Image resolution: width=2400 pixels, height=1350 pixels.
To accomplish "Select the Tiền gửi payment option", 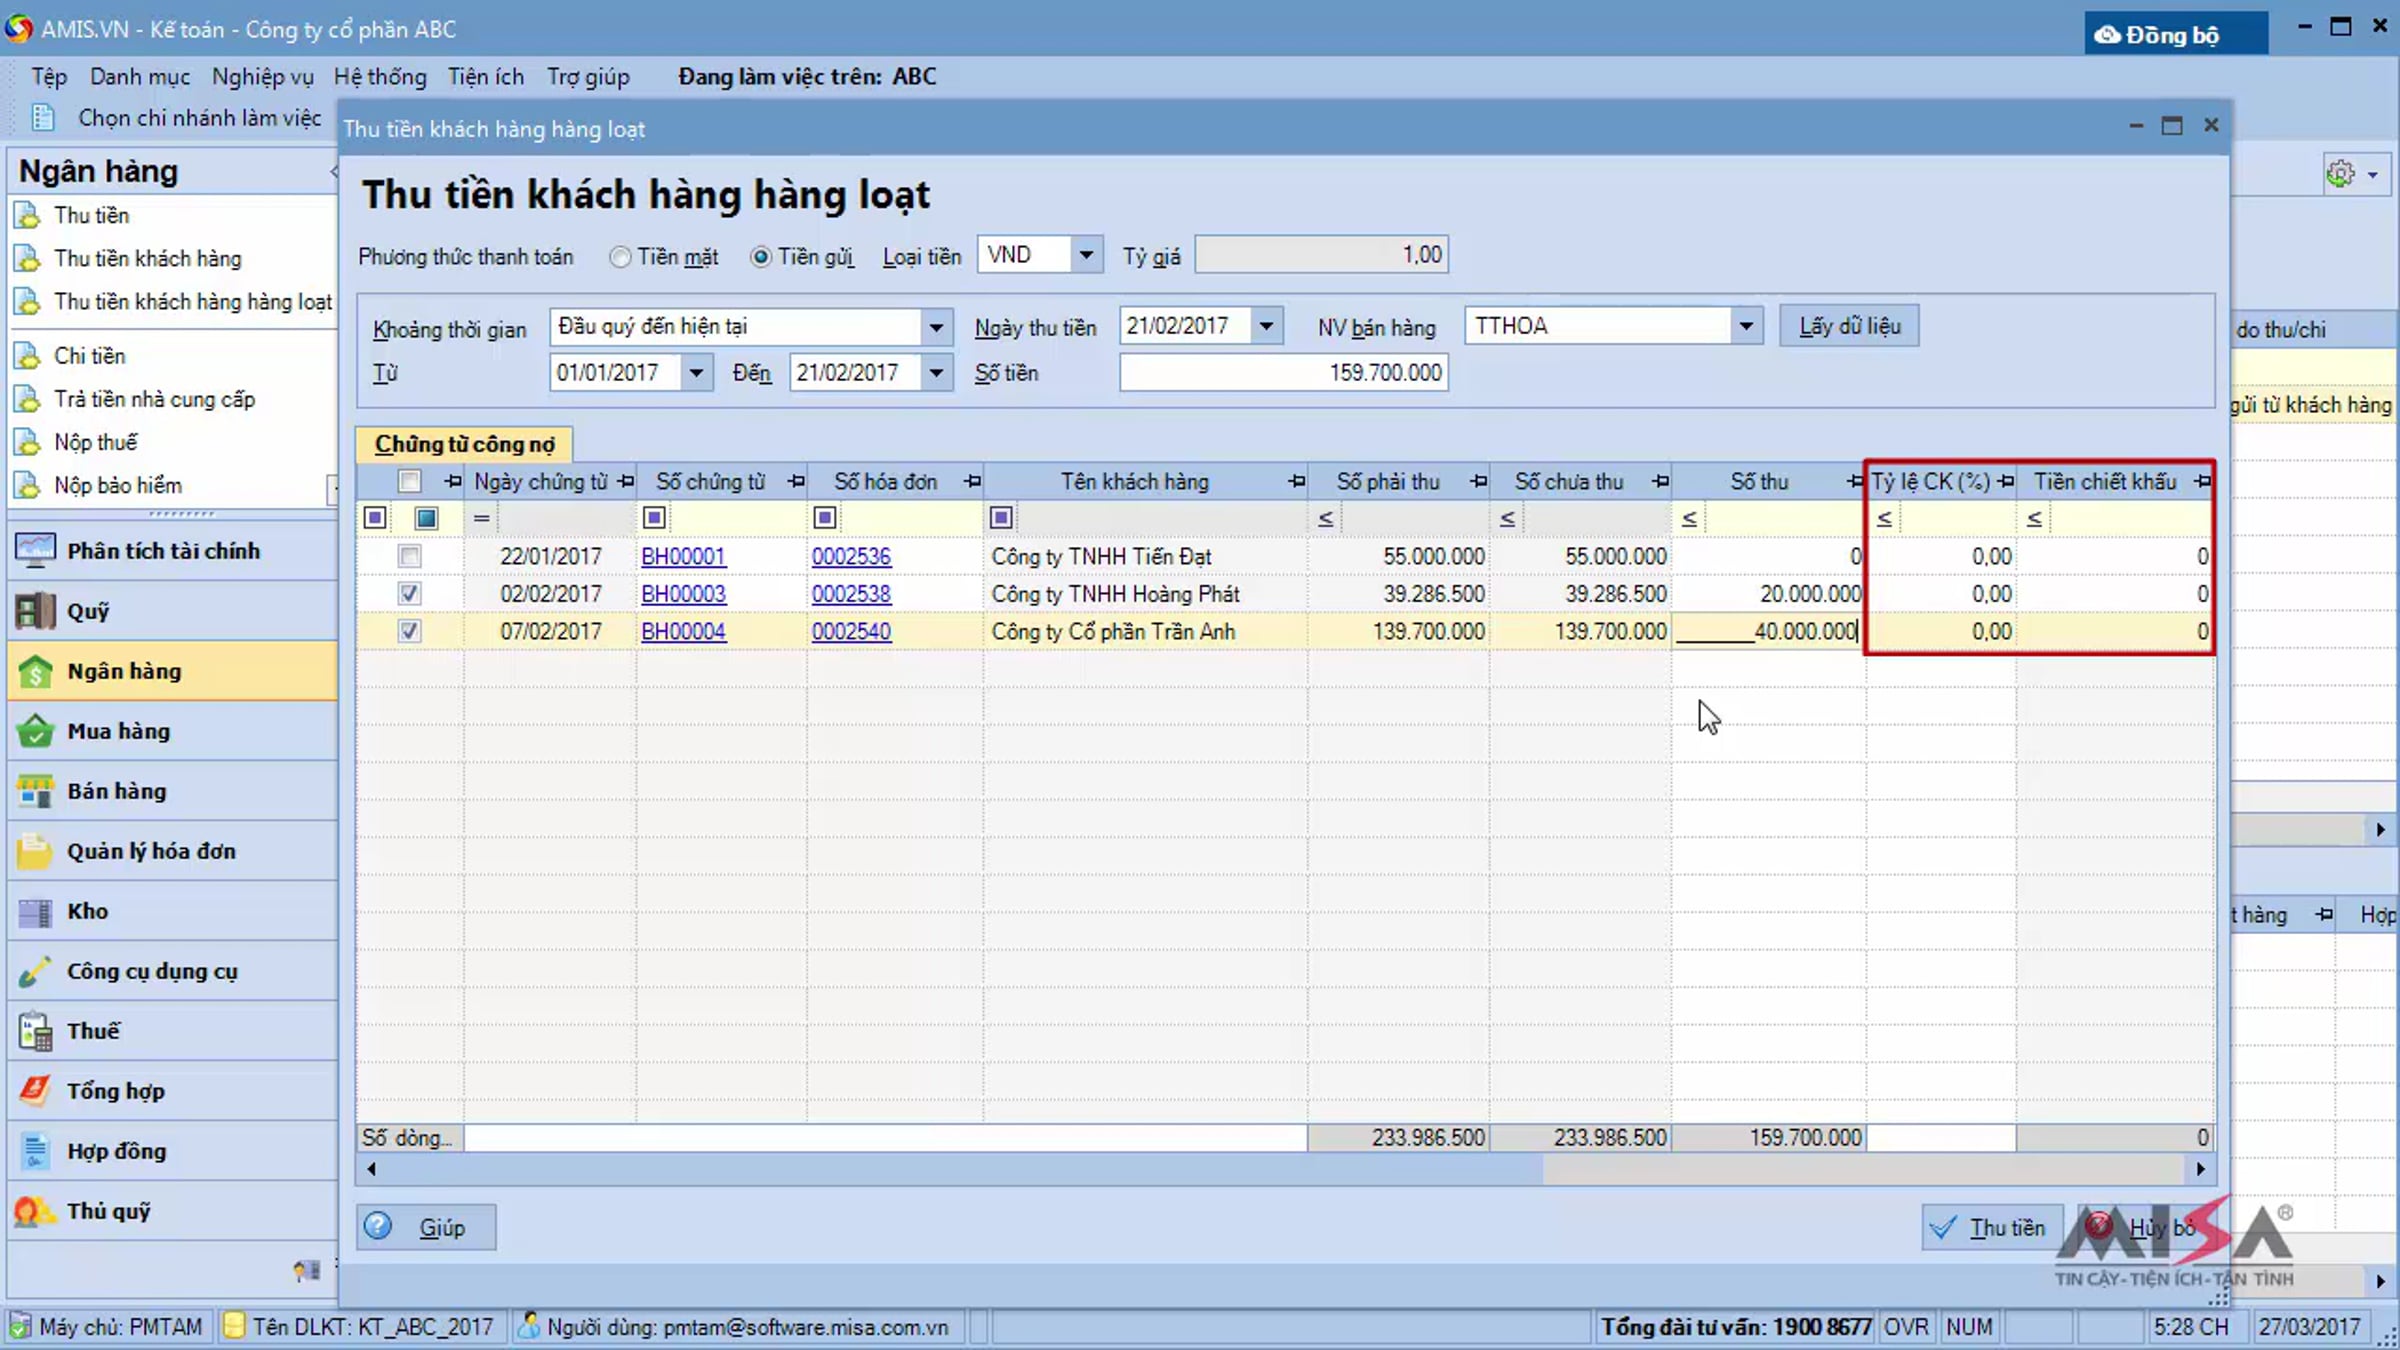I will click(761, 257).
